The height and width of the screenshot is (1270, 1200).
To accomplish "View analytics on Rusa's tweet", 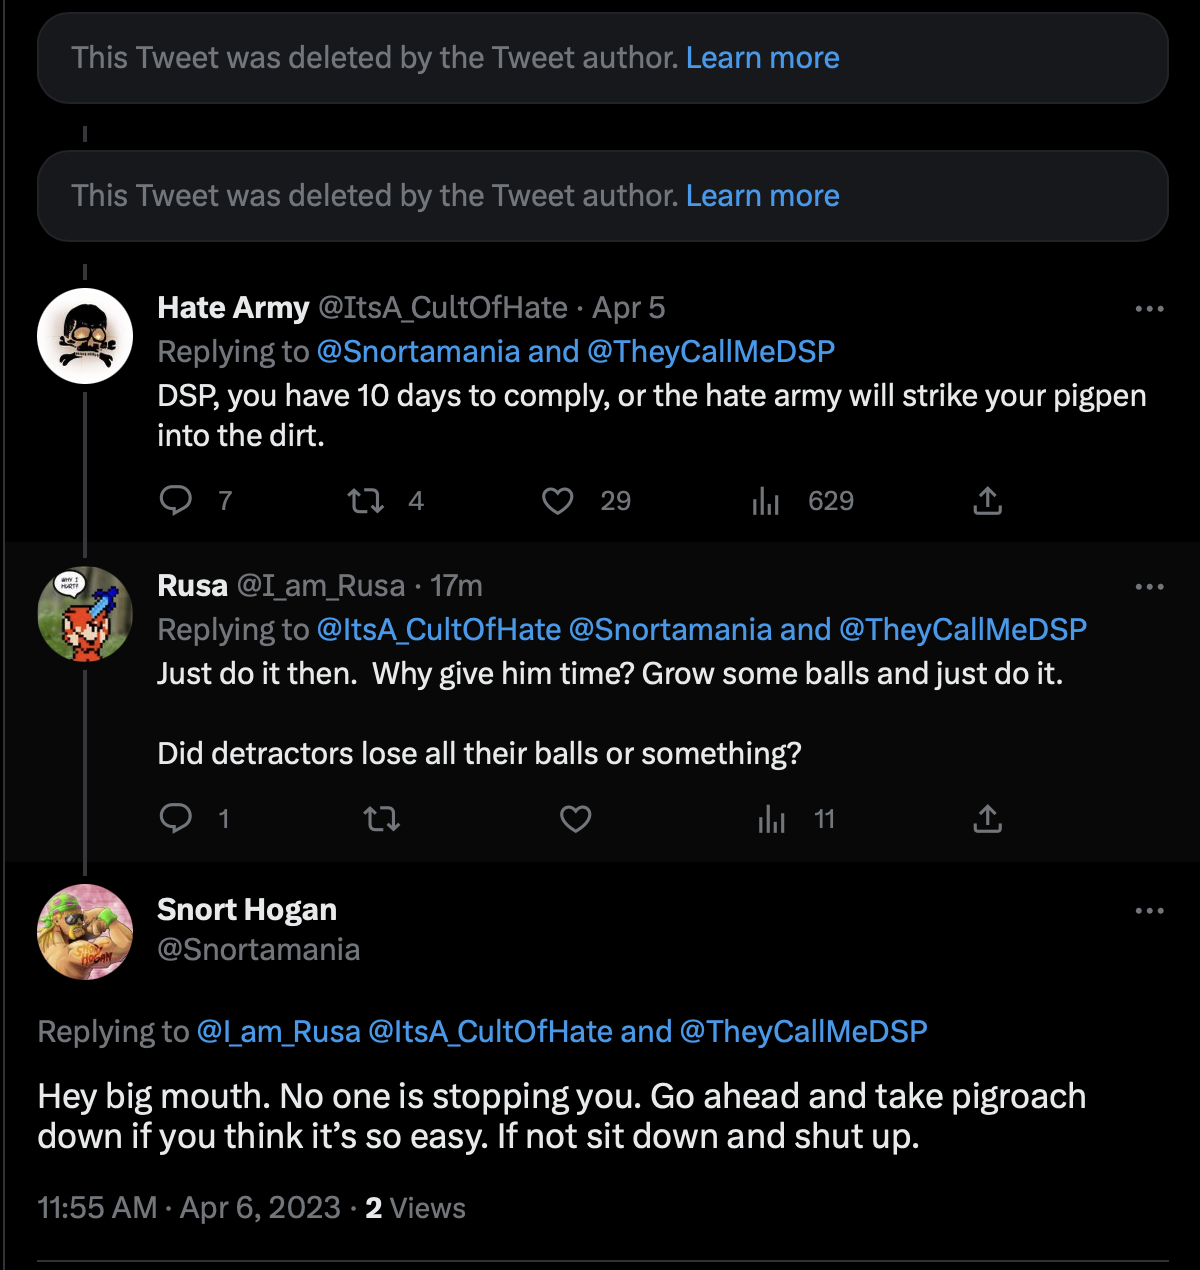I will click(x=771, y=819).
